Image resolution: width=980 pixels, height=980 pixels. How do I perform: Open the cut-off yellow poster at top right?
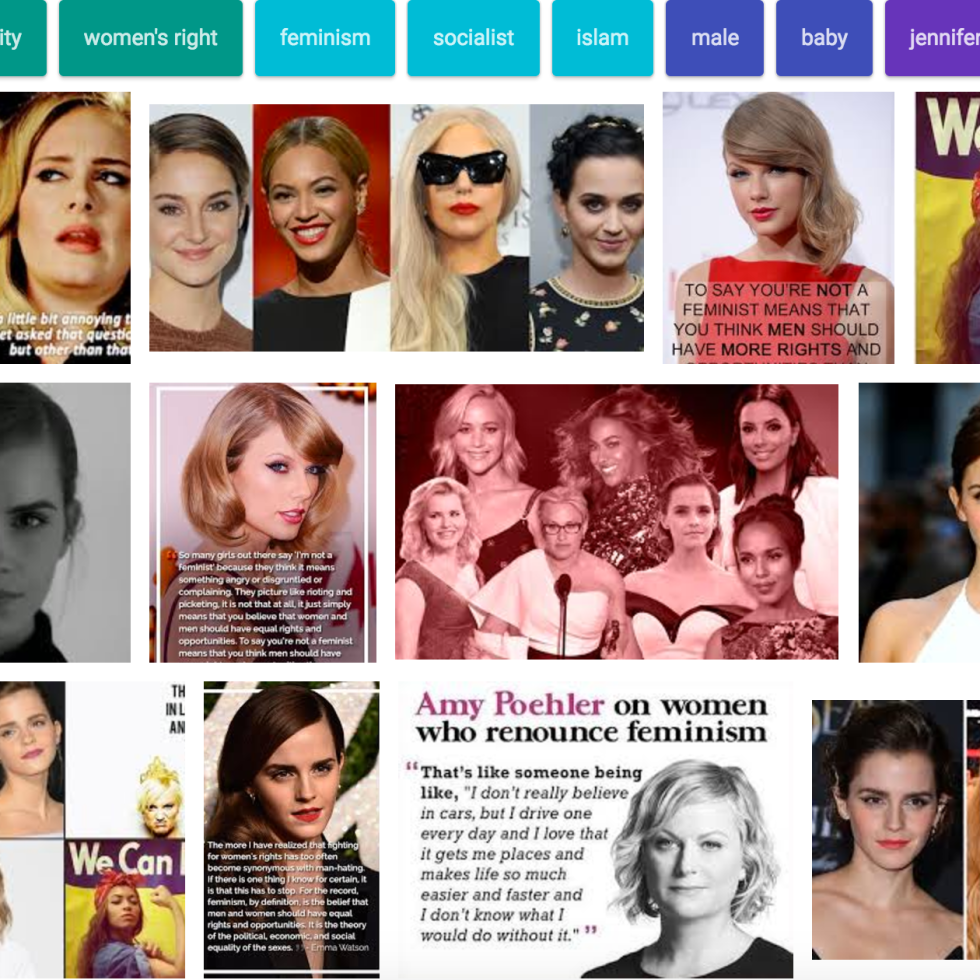948,228
